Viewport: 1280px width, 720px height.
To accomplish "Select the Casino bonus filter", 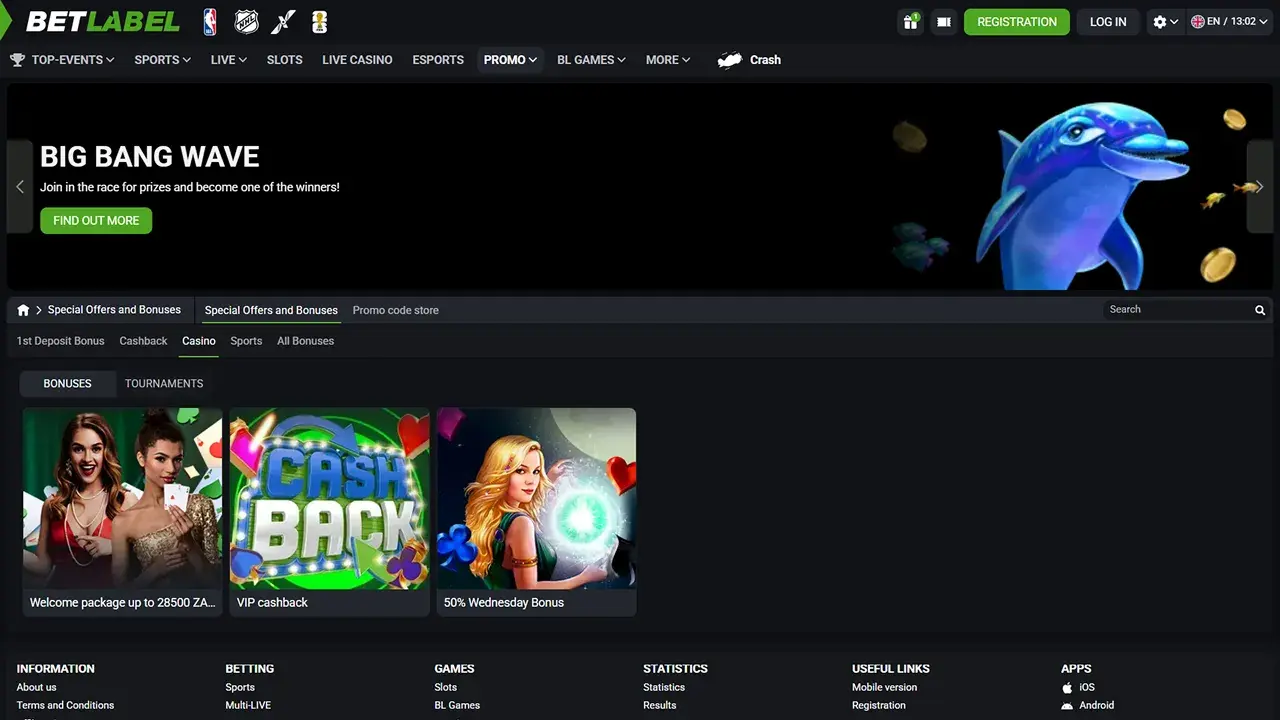I will tap(199, 341).
